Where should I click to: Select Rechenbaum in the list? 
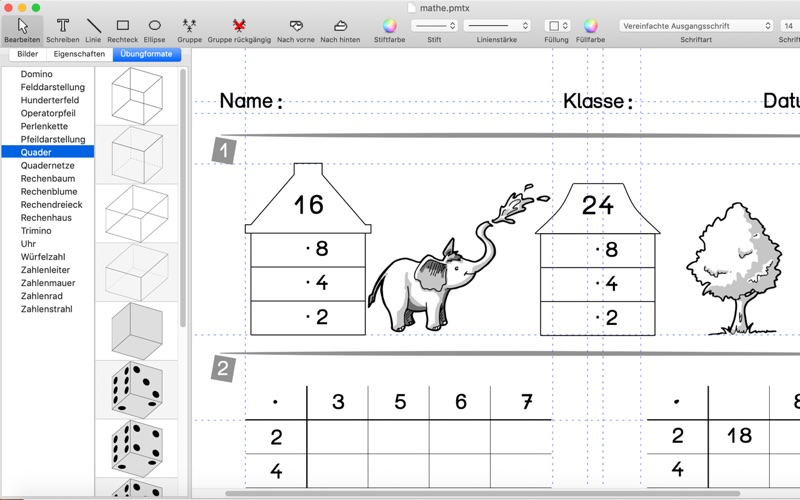point(47,179)
